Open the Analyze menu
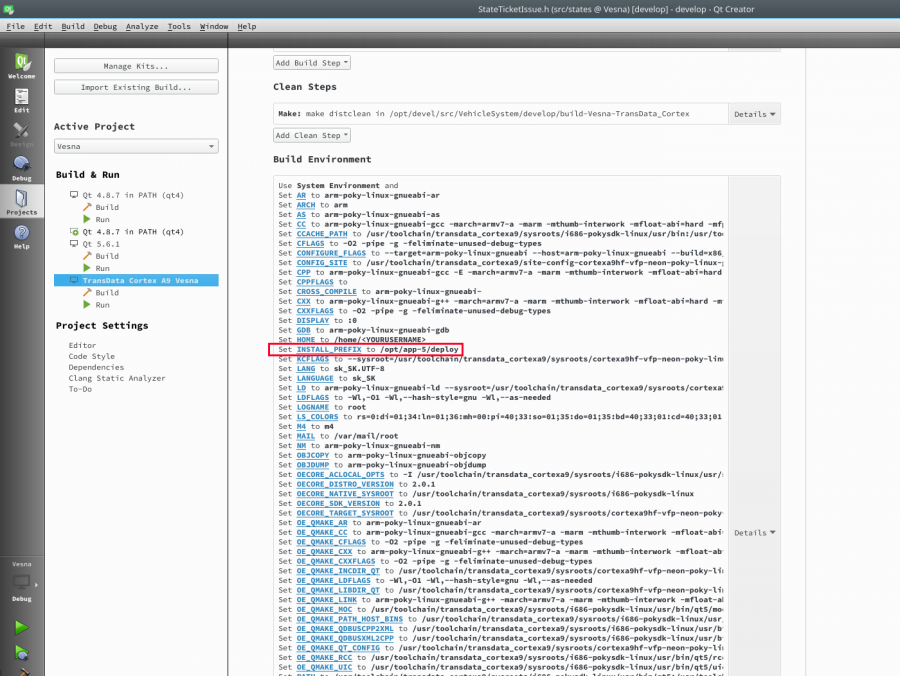The height and width of the screenshot is (676, 900). [142, 26]
